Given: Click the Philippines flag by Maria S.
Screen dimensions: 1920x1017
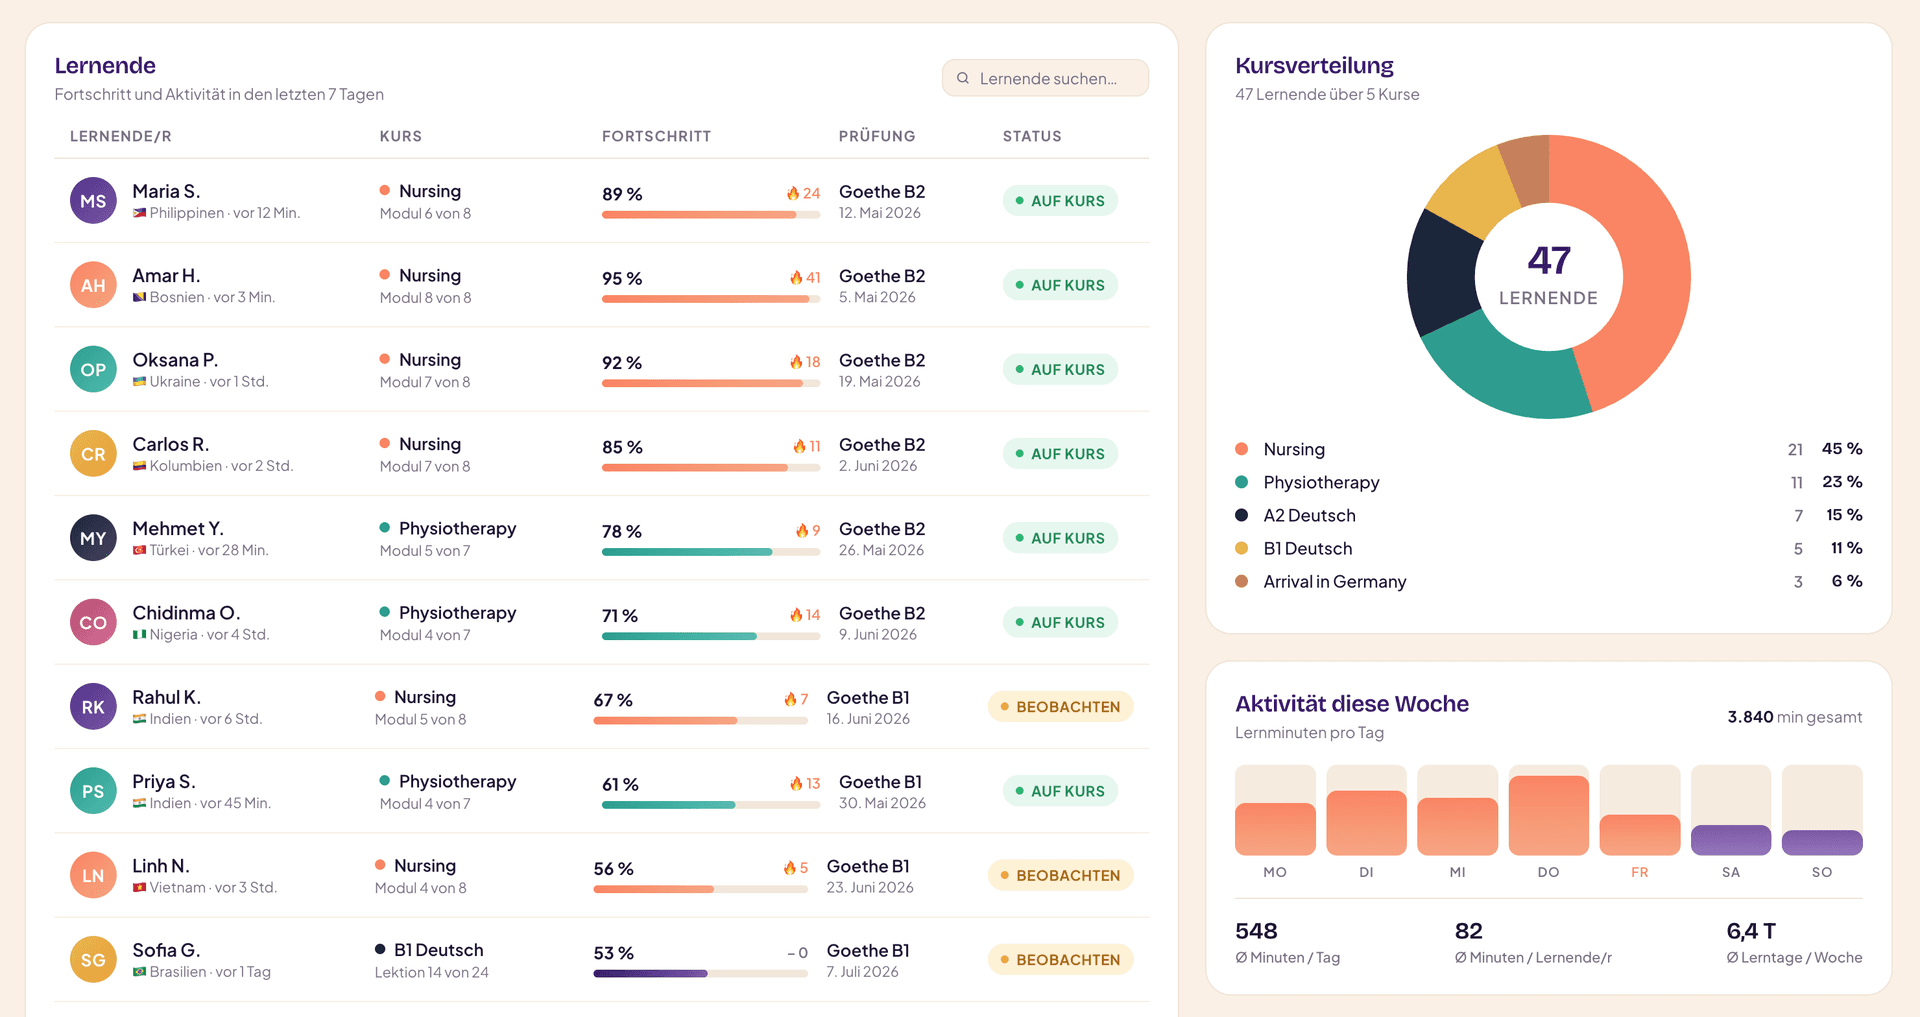Looking at the screenshot, I should [x=139, y=213].
